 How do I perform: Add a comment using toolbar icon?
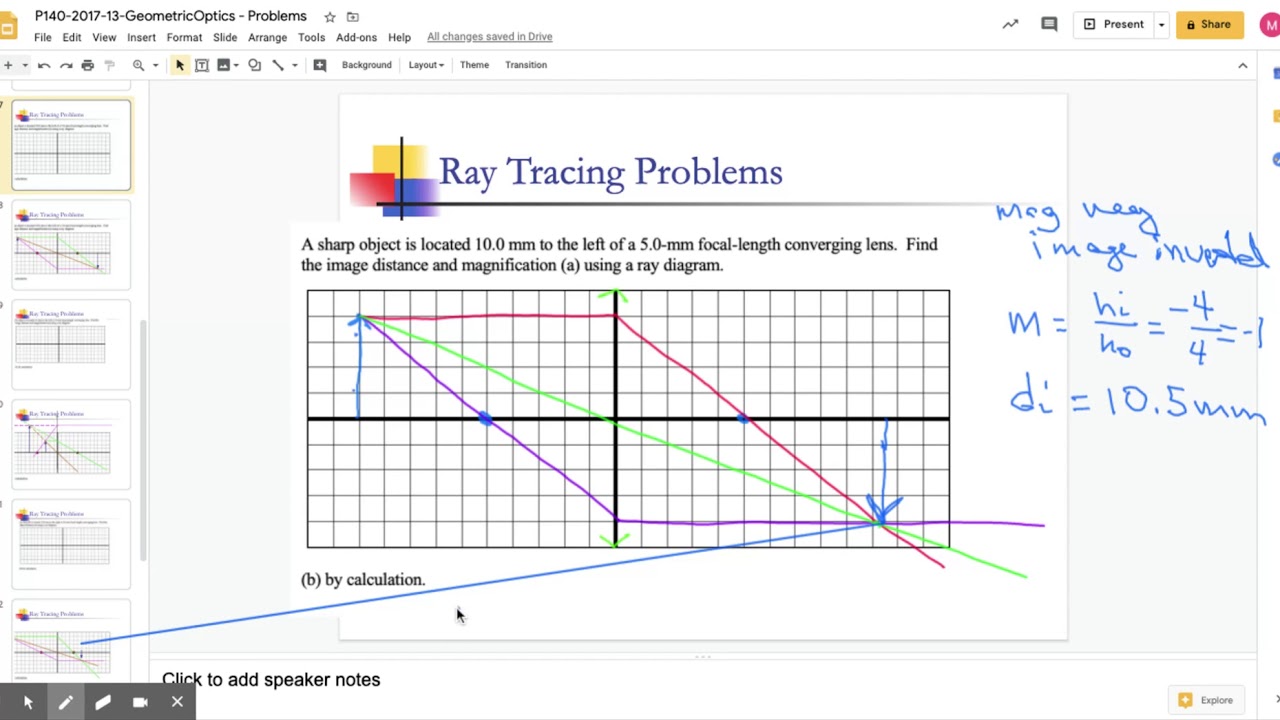click(x=320, y=65)
